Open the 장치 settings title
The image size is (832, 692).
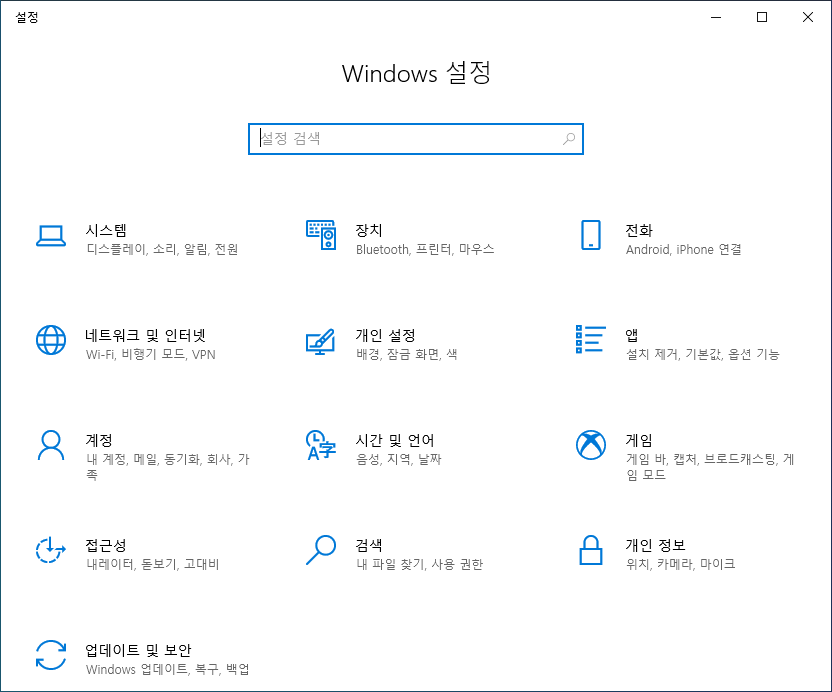[369, 230]
